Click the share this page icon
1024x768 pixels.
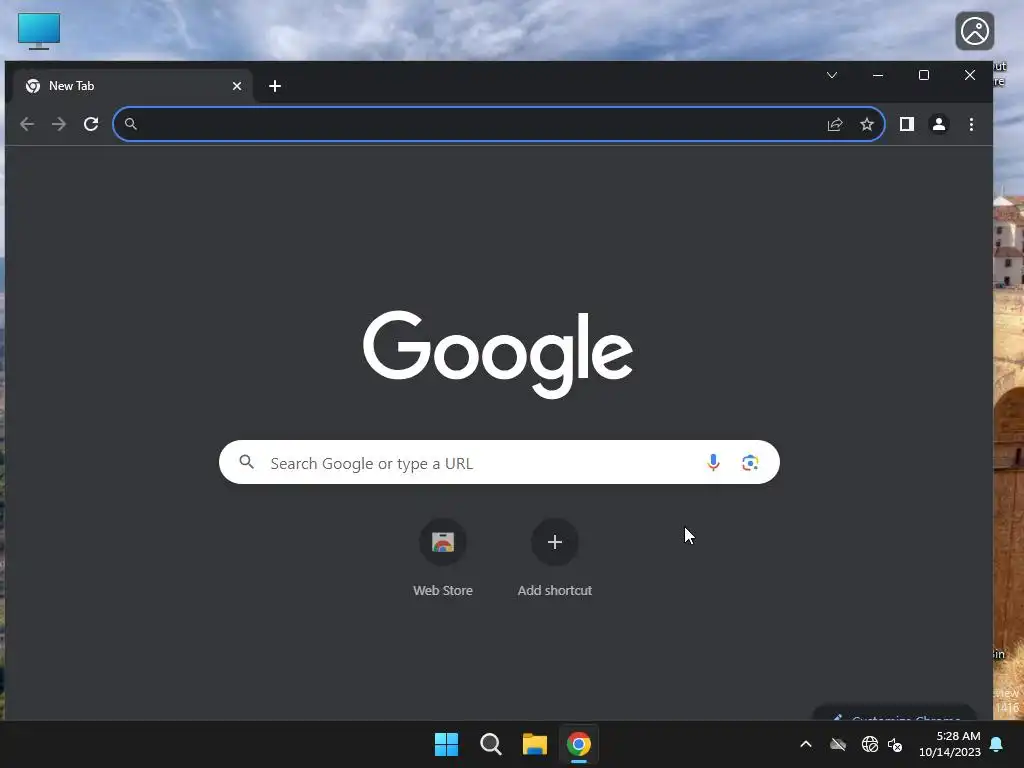click(x=835, y=124)
